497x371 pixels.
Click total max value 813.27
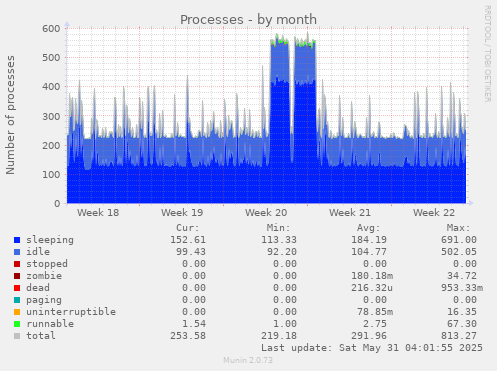pyautogui.click(x=459, y=336)
